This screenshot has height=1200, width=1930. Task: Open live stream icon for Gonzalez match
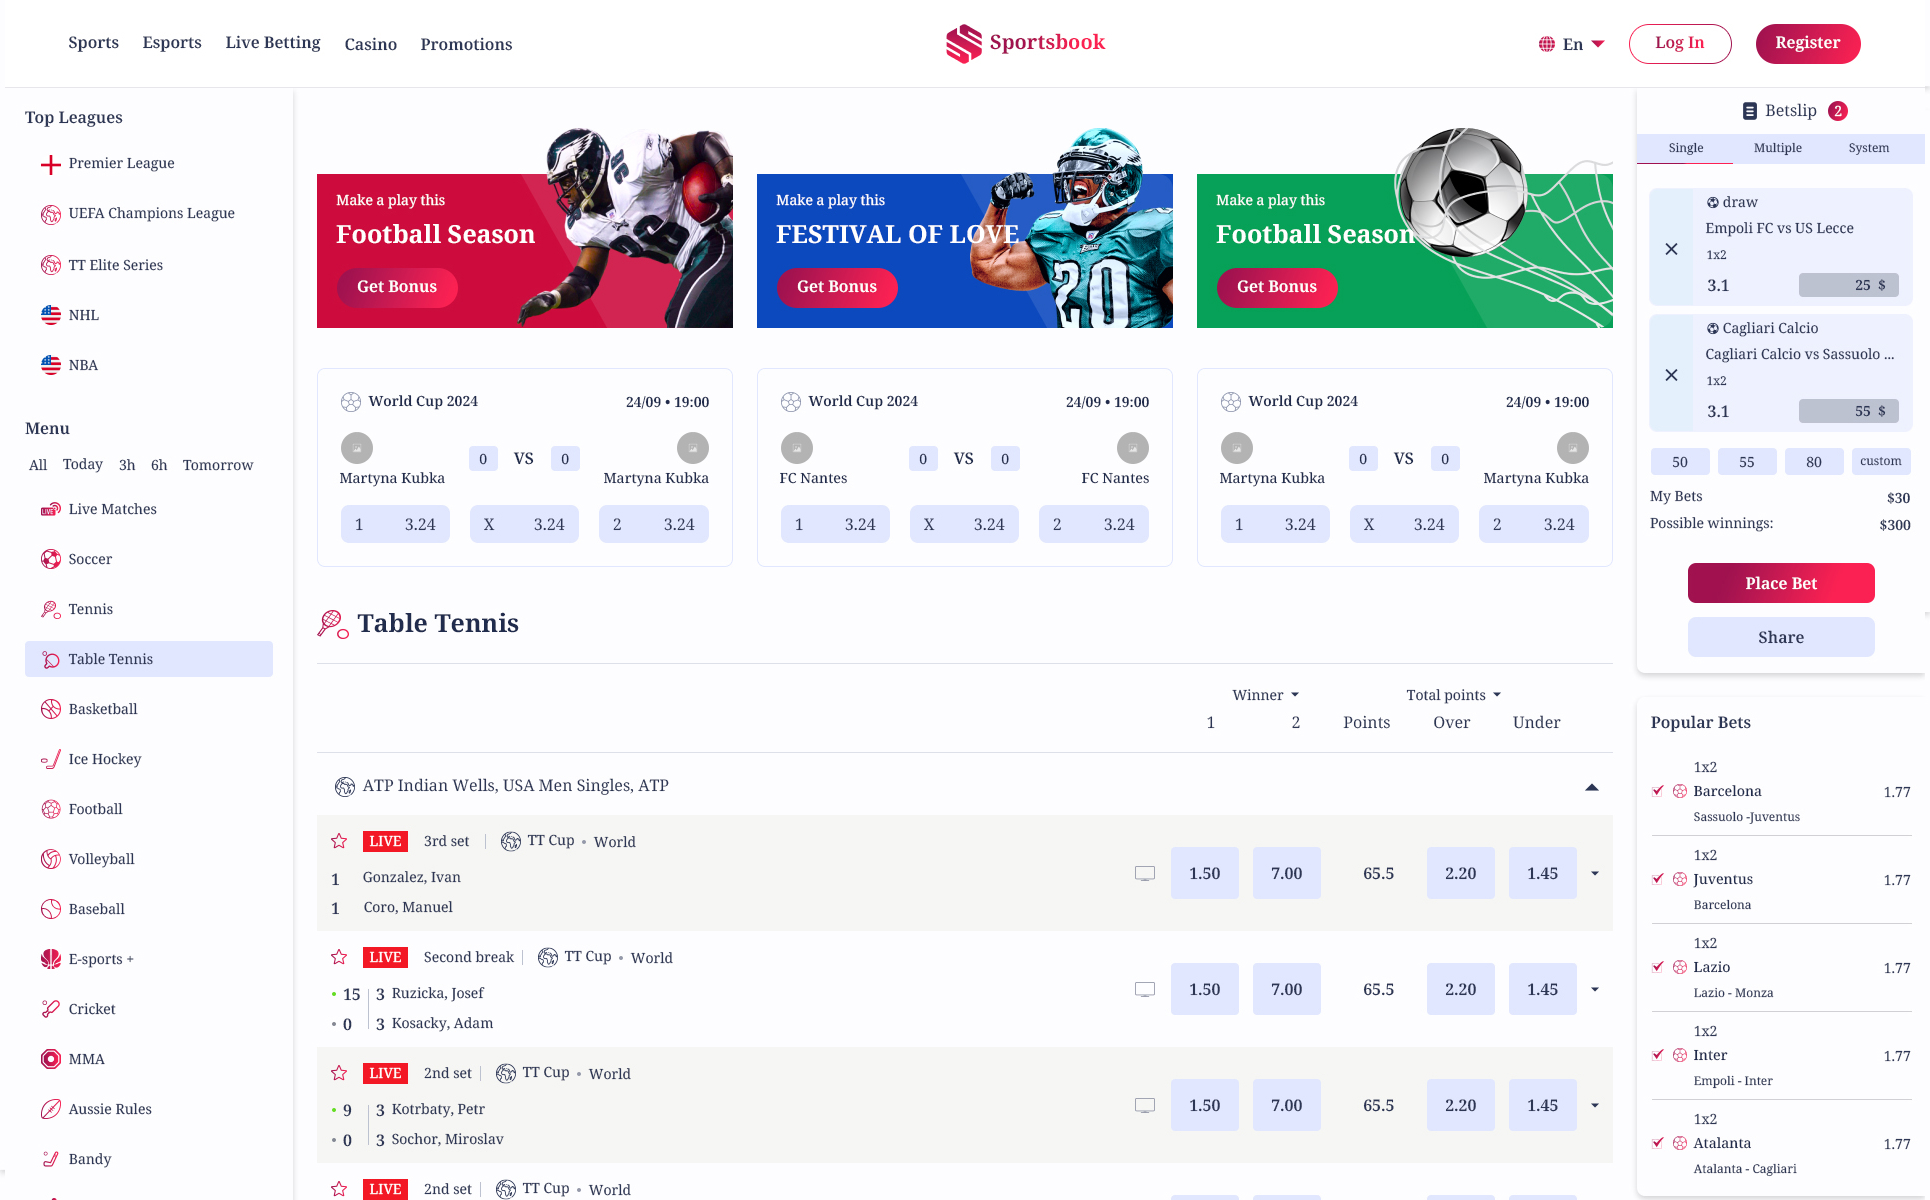click(1145, 873)
